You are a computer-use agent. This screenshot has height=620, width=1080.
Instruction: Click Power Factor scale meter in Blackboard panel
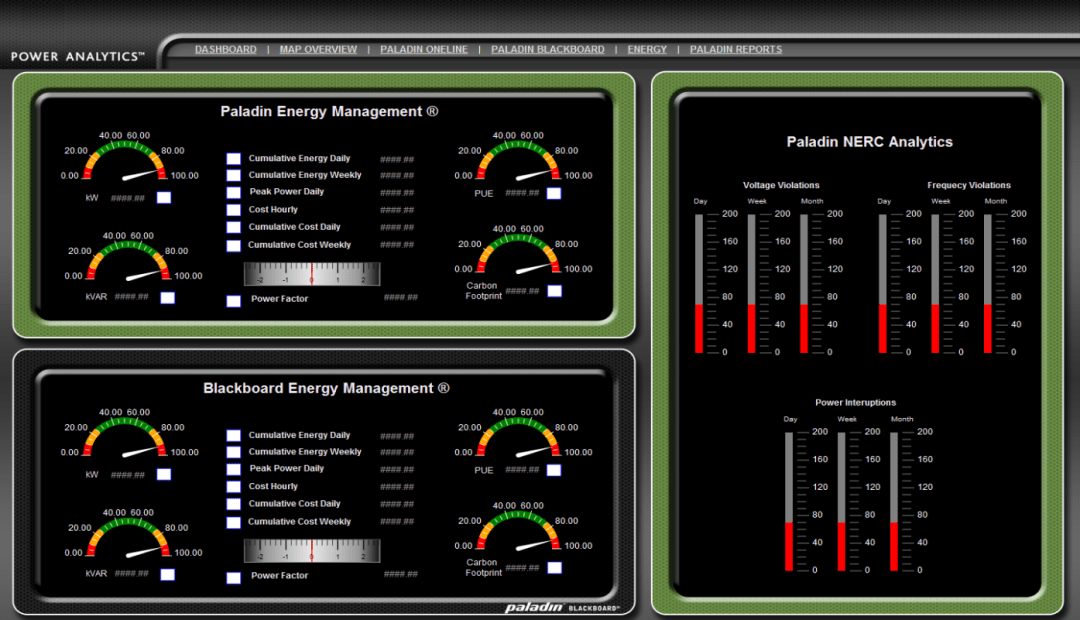(x=312, y=550)
